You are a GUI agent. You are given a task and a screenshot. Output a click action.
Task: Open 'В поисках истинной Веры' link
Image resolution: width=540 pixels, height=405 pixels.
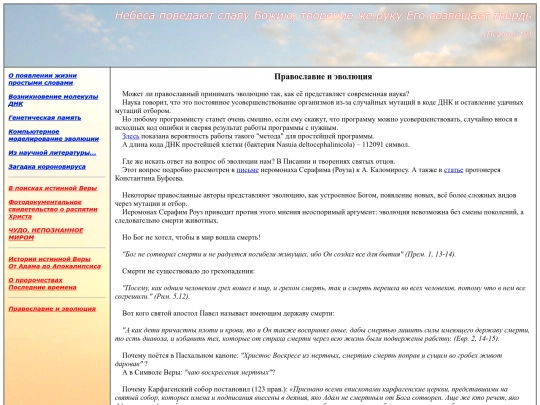tap(53, 188)
